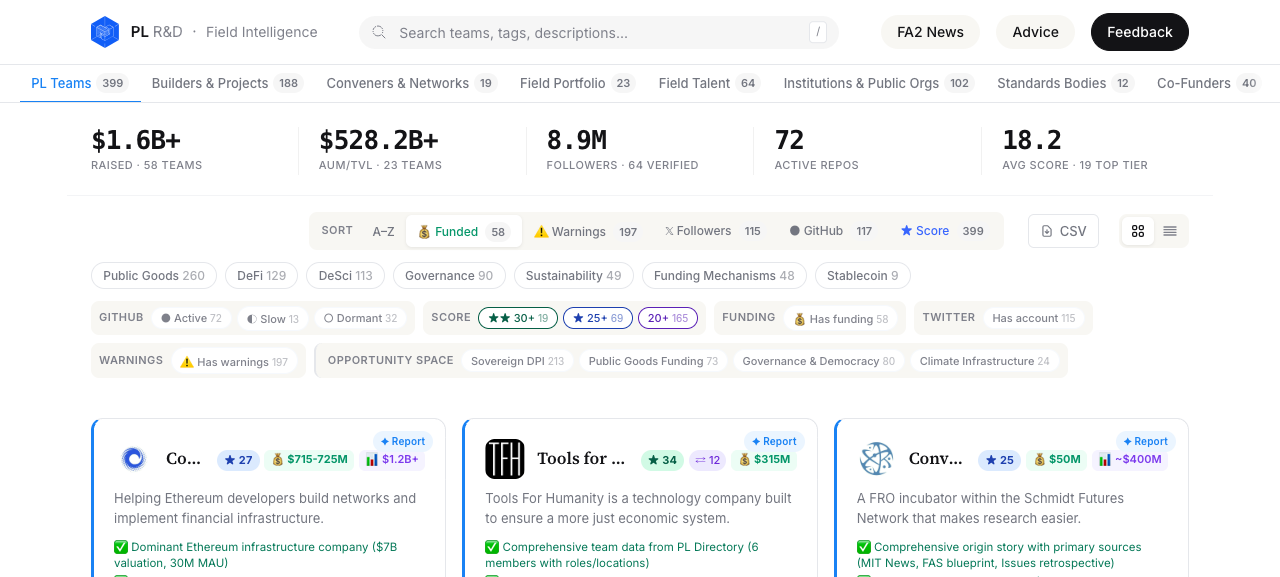The width and height of the screenshot is (1280, 577).
Task: Click the search magnifier icon
Action: [379, 32]
